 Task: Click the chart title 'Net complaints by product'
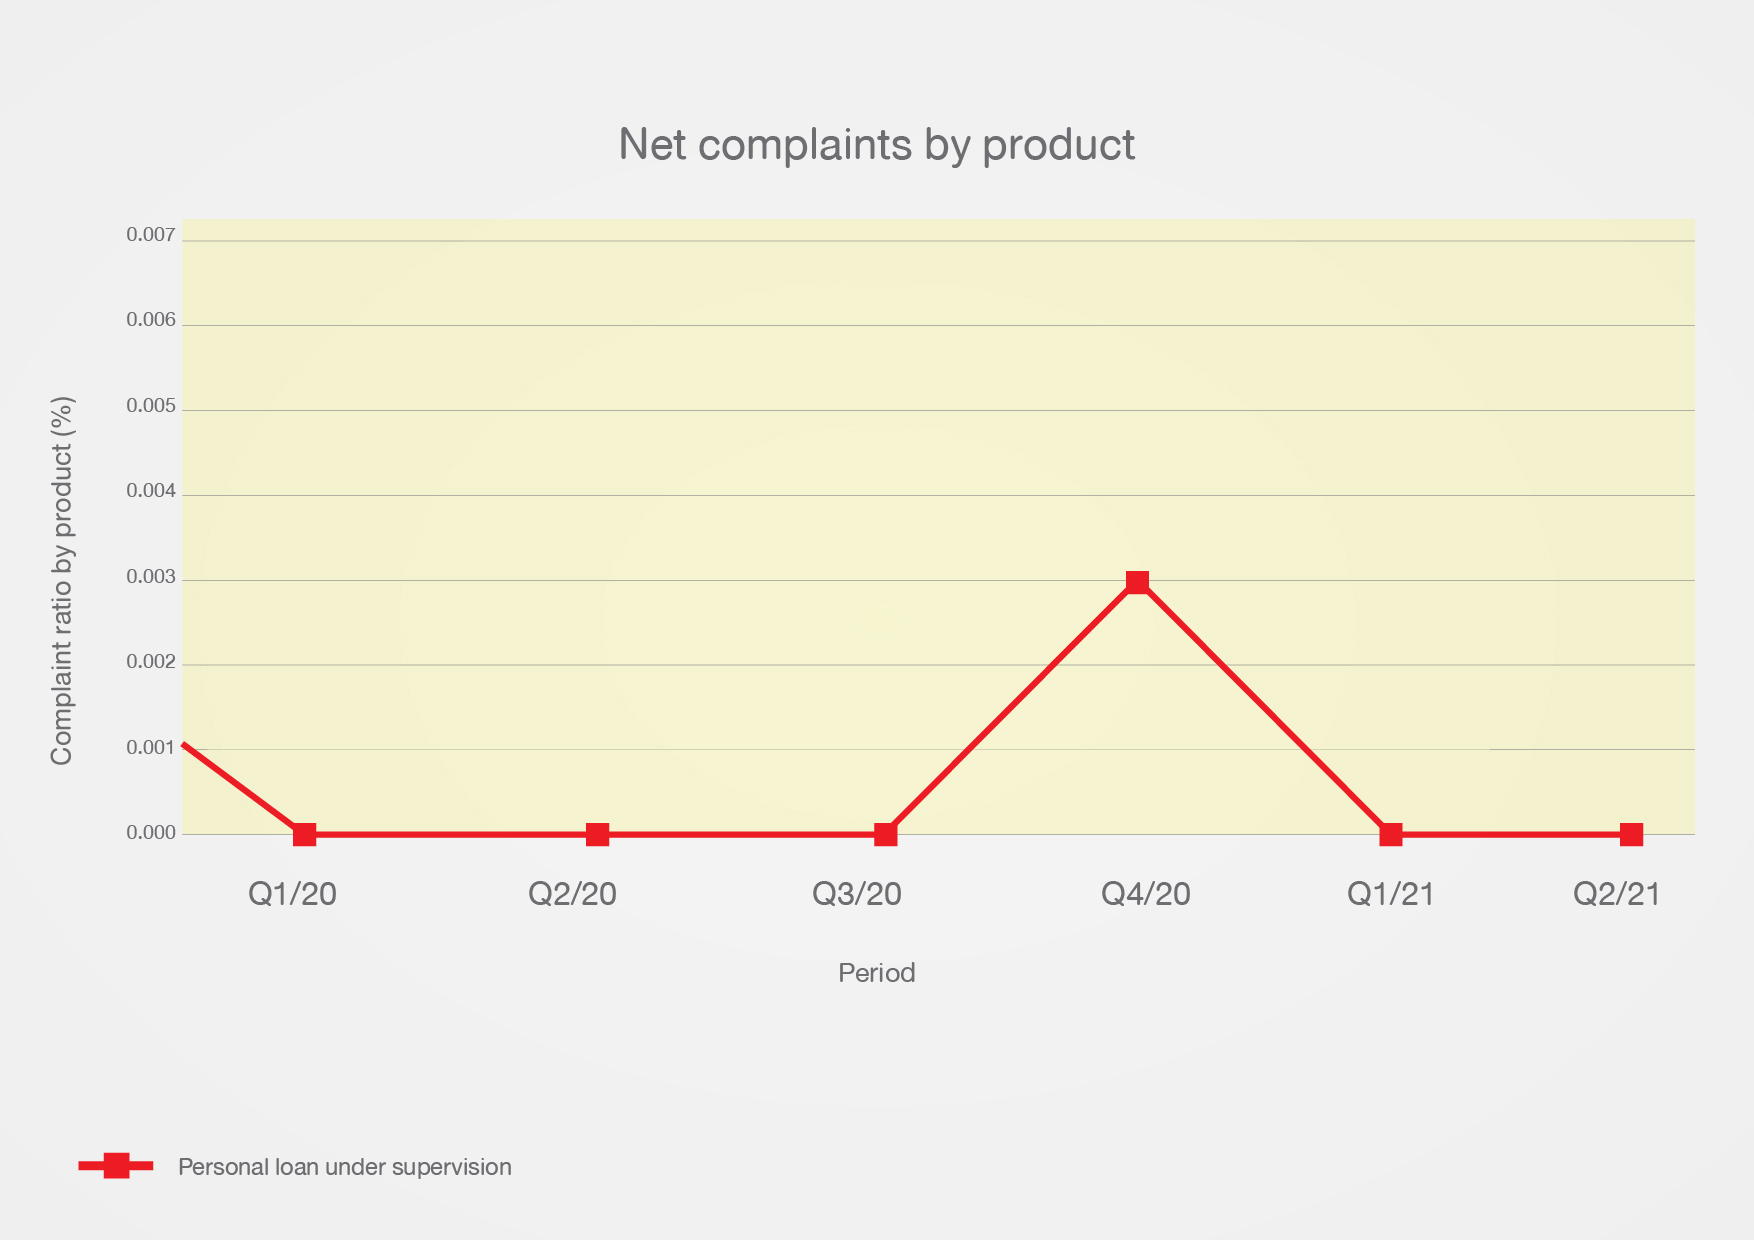pos(876,145)
